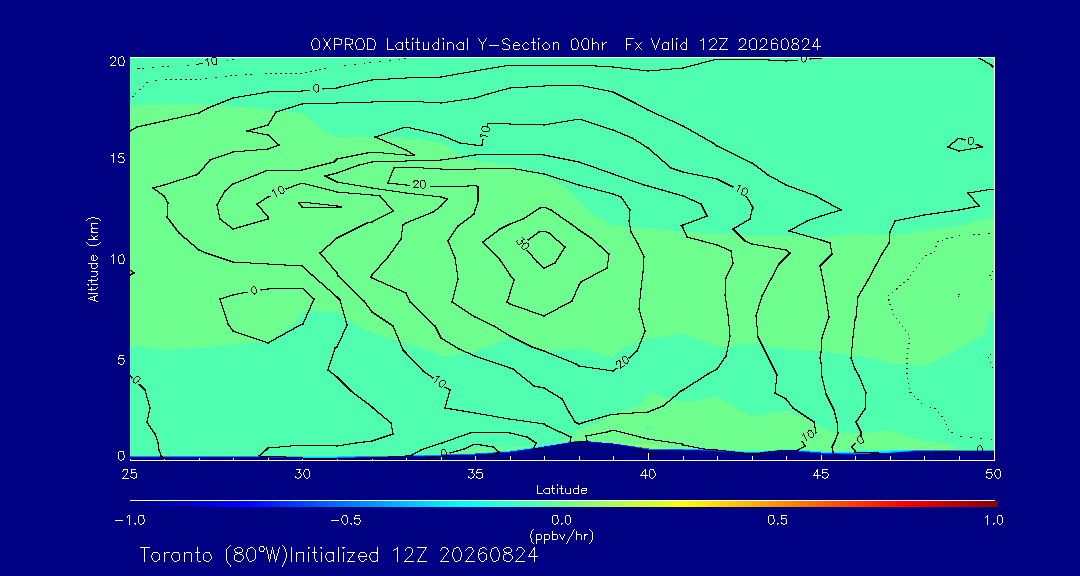Click the latitude 35 tick label
1080x576 pixels.
[475, 473]
